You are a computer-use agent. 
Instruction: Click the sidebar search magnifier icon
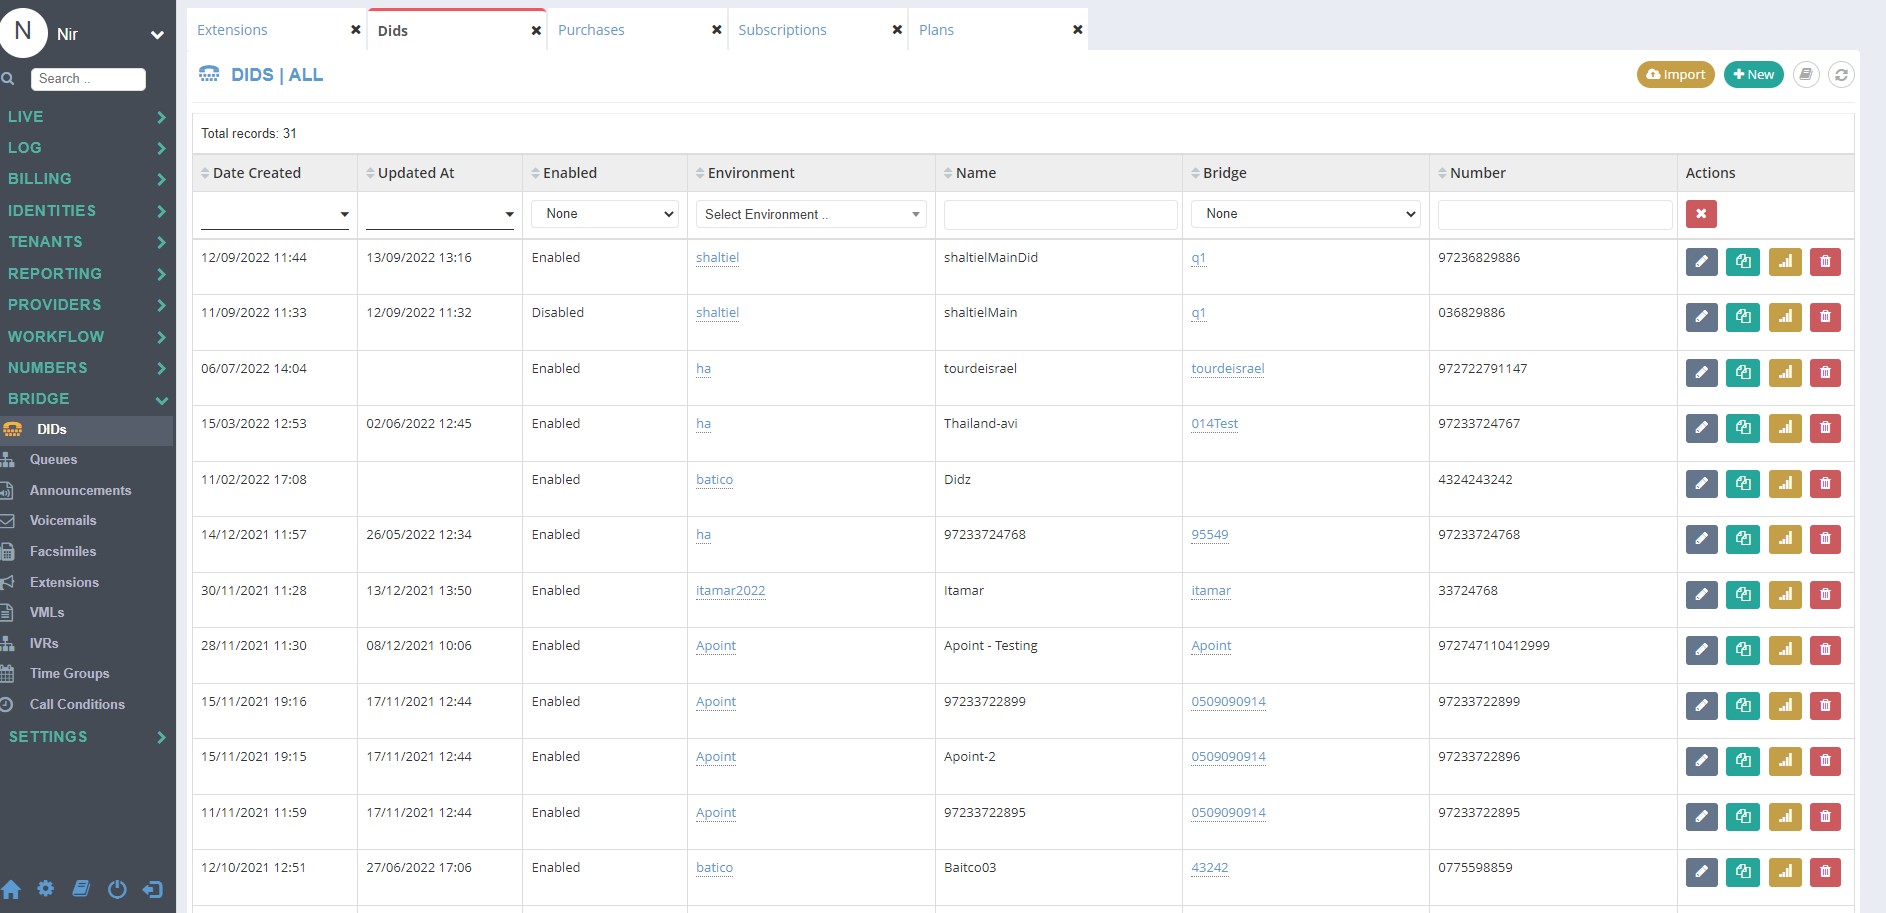8,79
